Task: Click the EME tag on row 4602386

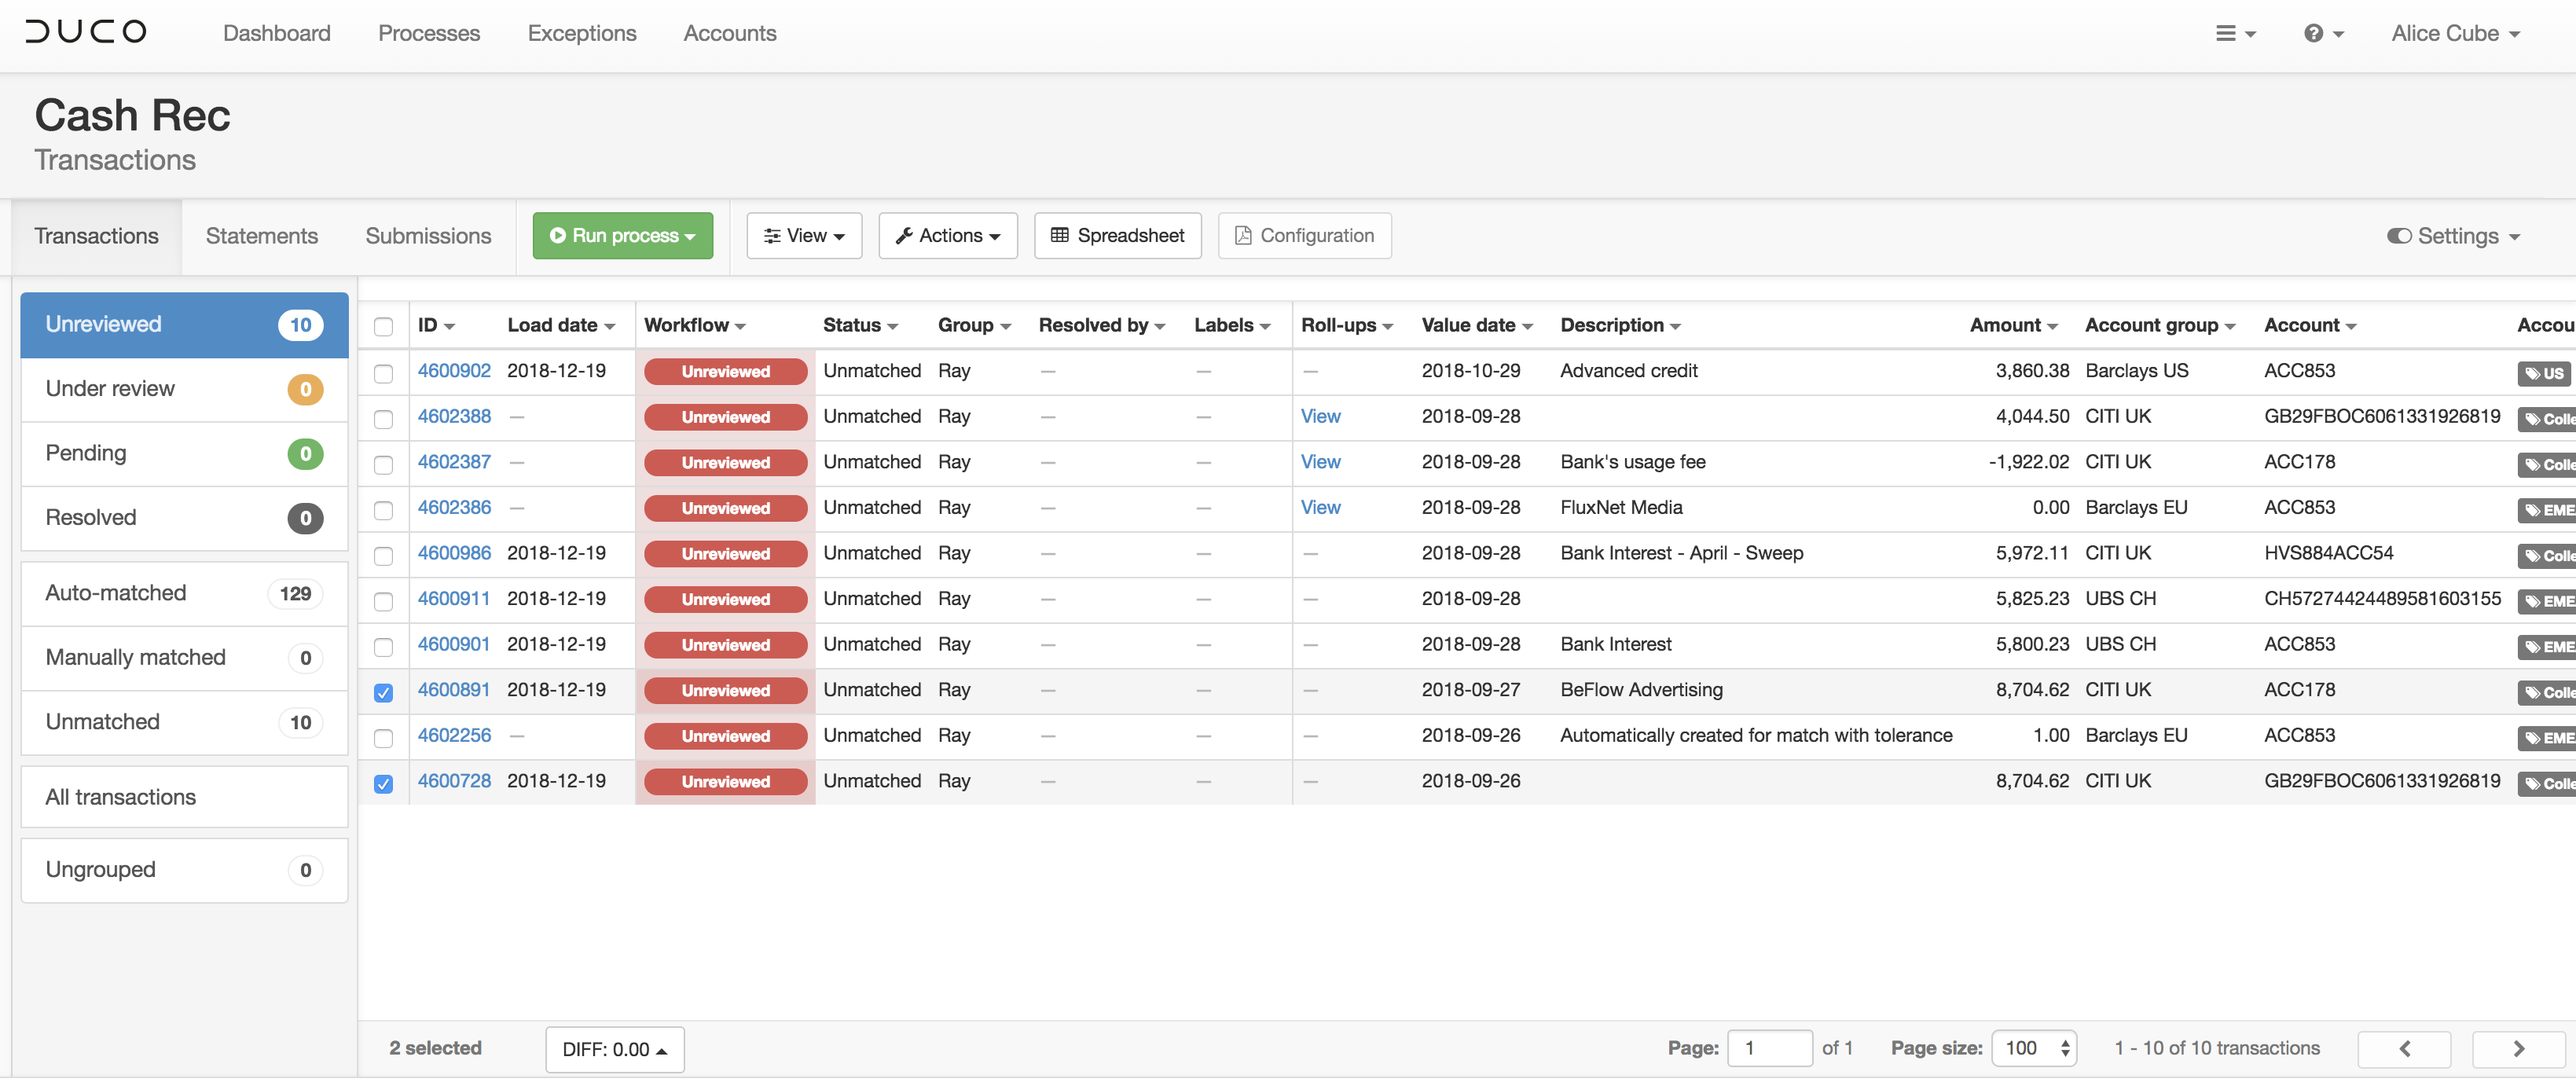Action: pyautogui.click(x=2547, y=510)
